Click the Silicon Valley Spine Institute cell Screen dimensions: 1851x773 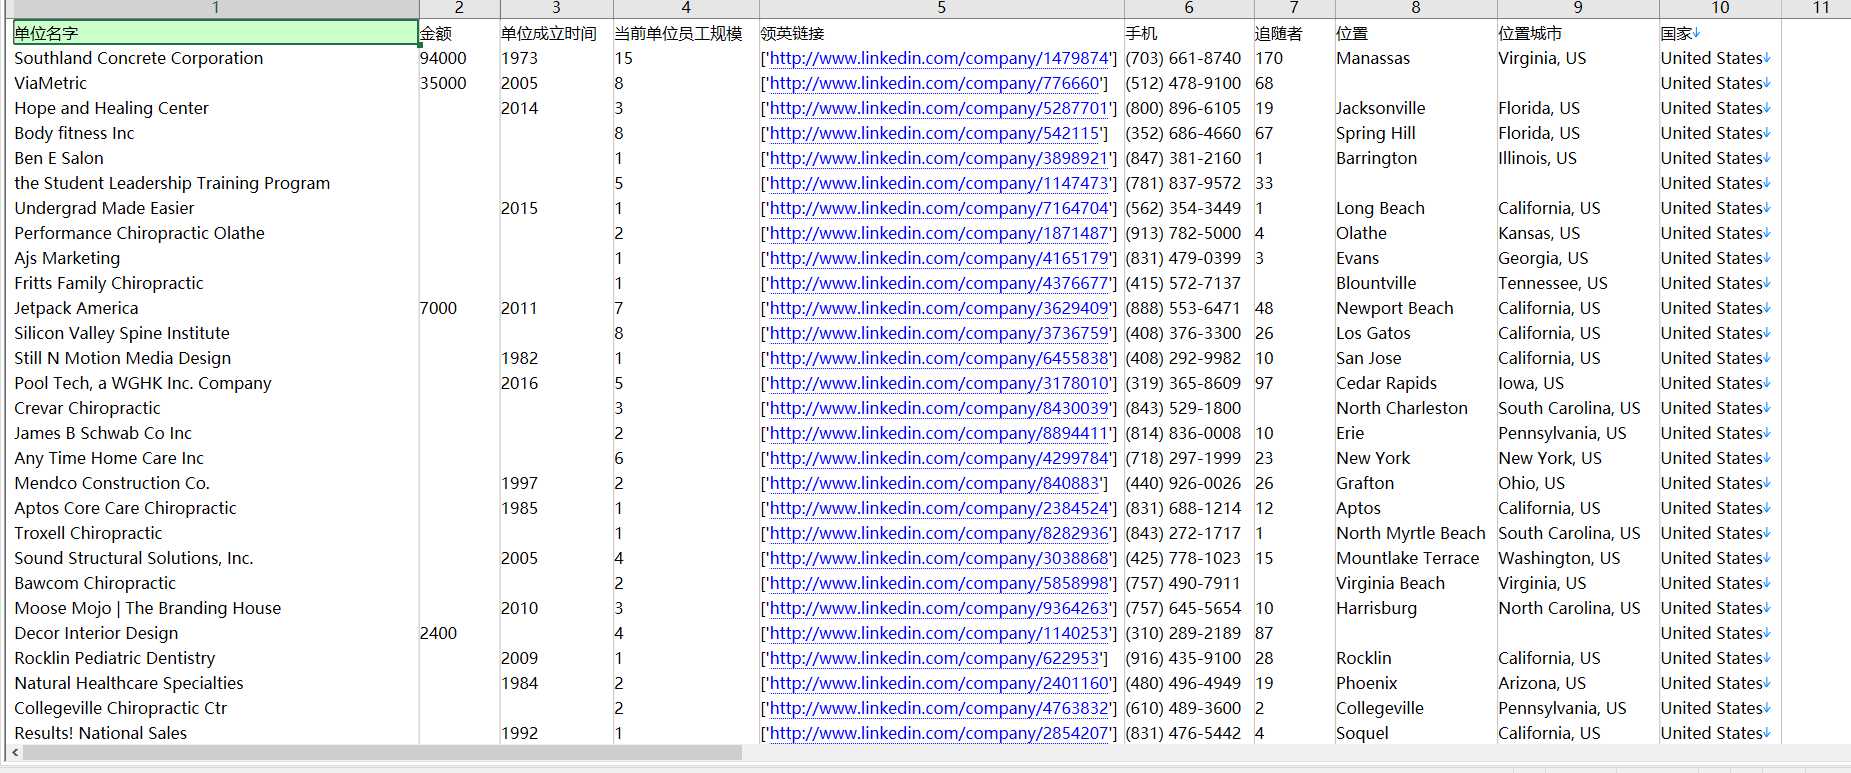pyautogui.click(x=215, y=333)
